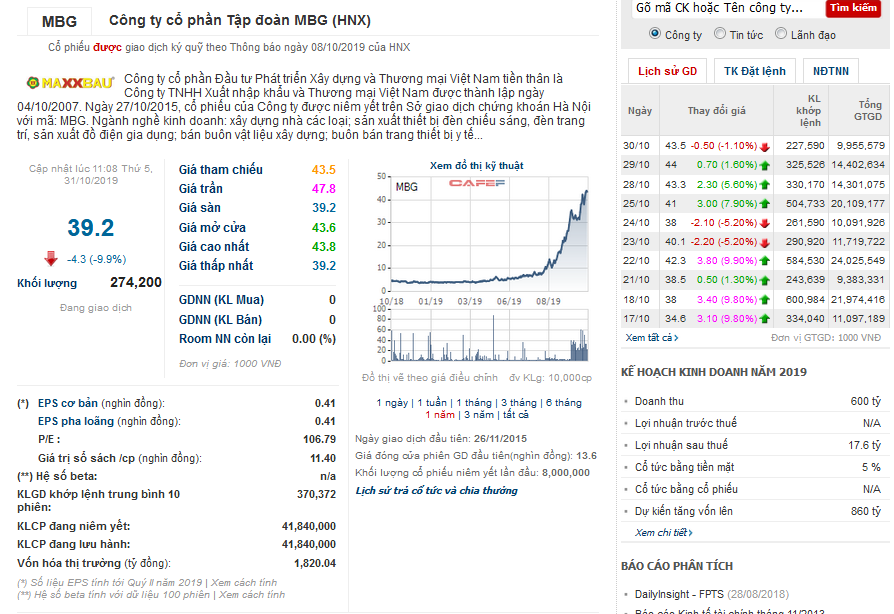Set the chart range to 1 năm

pyautogui.click(x=440, y=415)
